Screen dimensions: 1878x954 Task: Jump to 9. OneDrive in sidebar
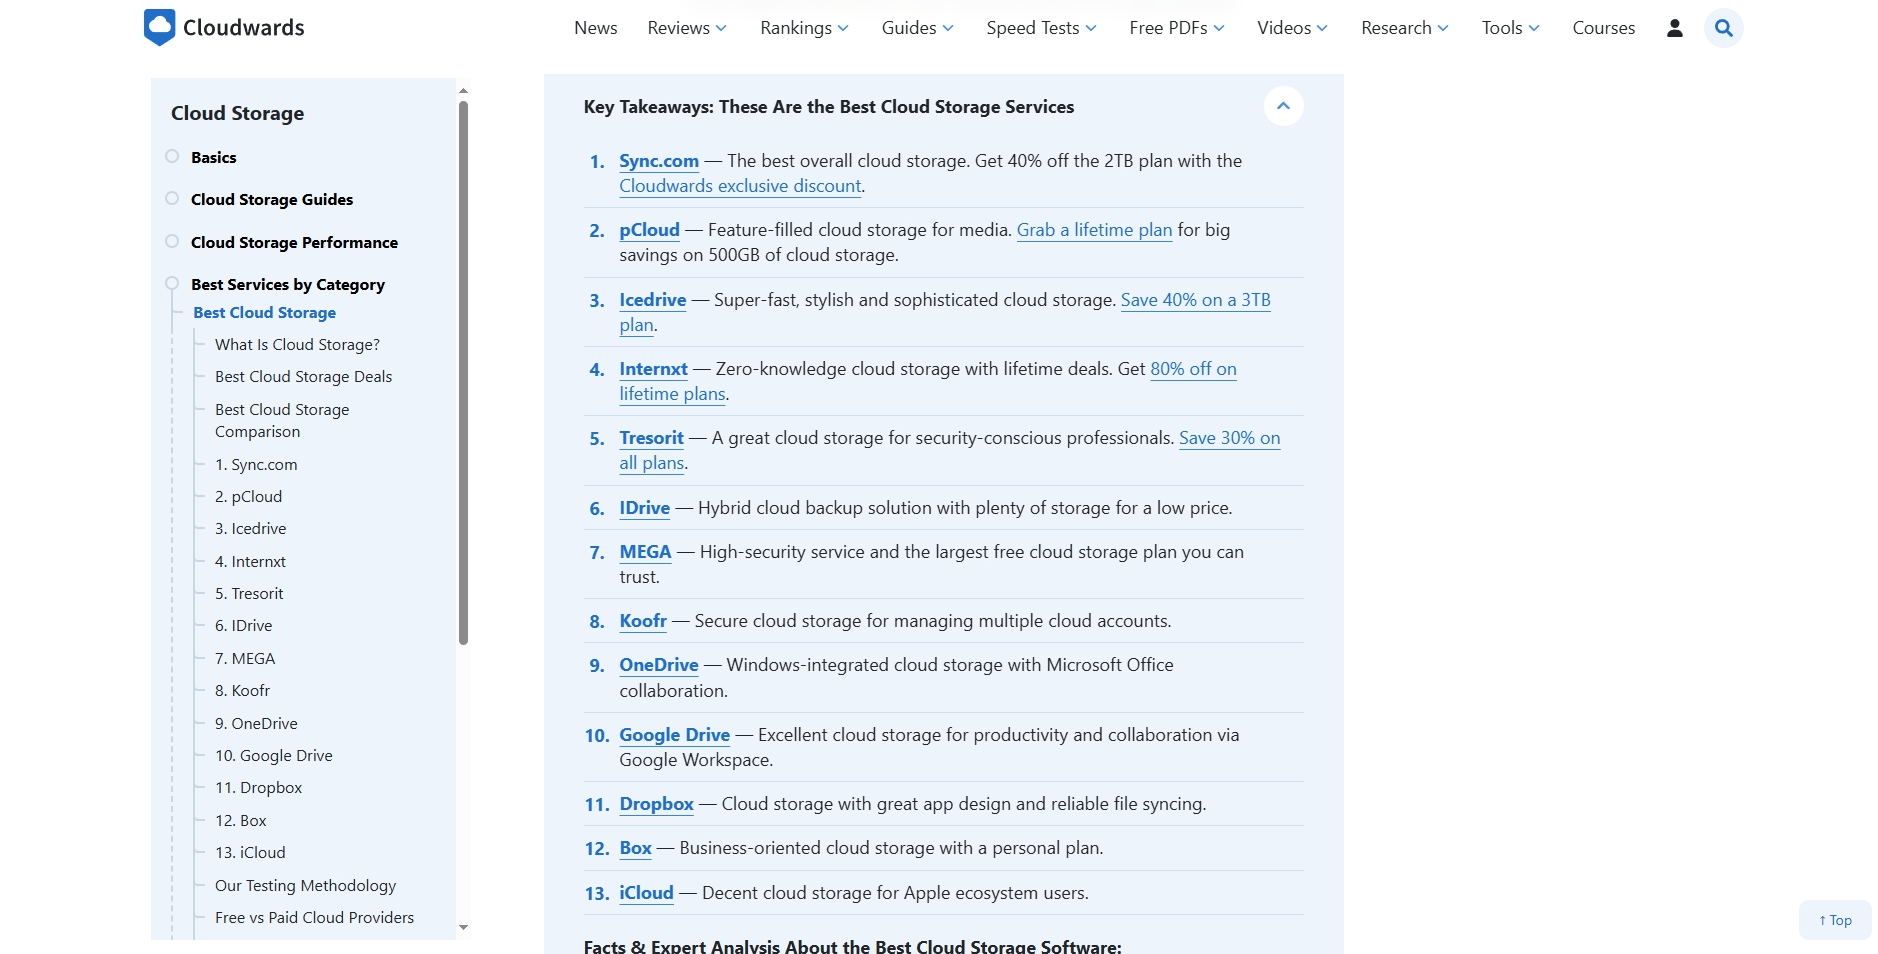[x=256, y=723]
